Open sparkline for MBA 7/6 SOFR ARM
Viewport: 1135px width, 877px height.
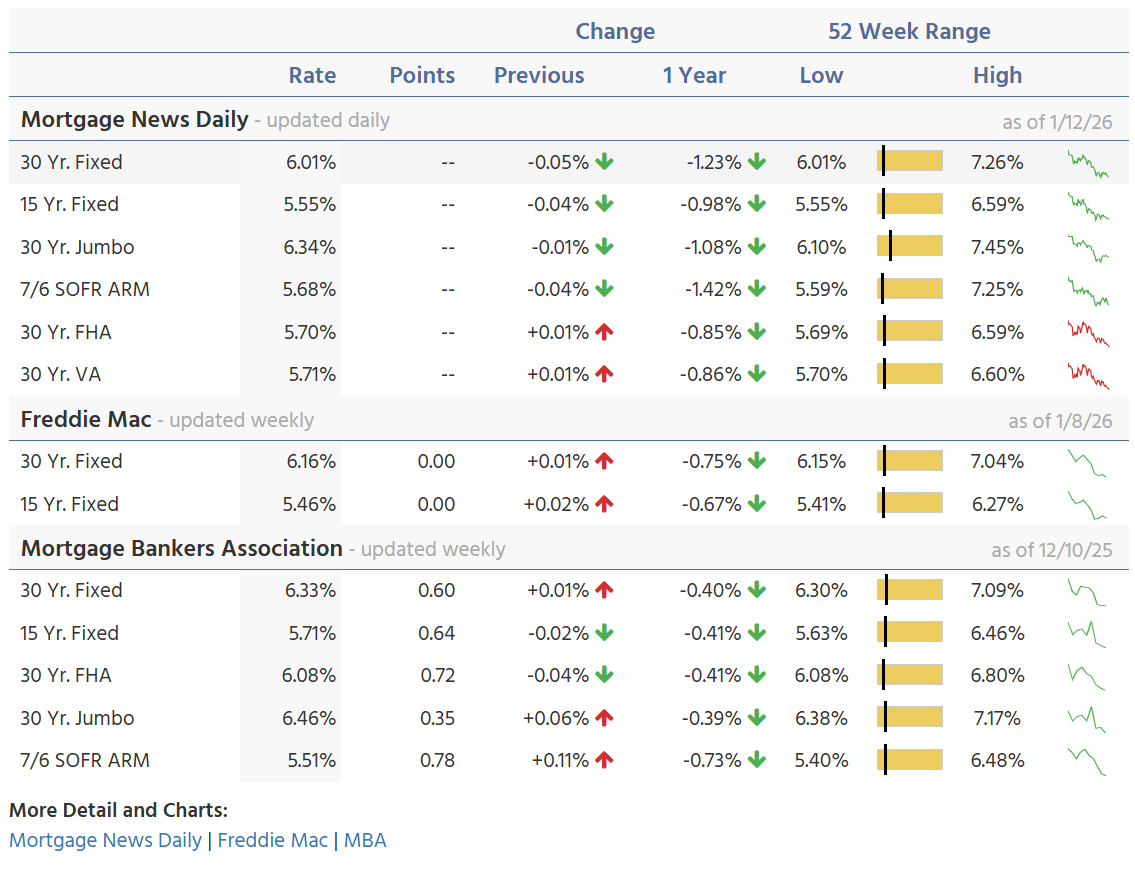pyautogui.click(x=1087, y=762)
